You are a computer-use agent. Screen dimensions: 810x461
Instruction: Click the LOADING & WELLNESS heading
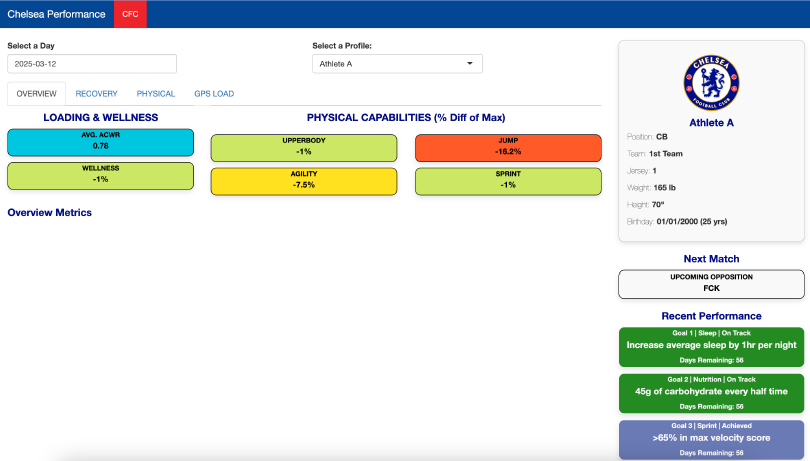tap(101, 117)
